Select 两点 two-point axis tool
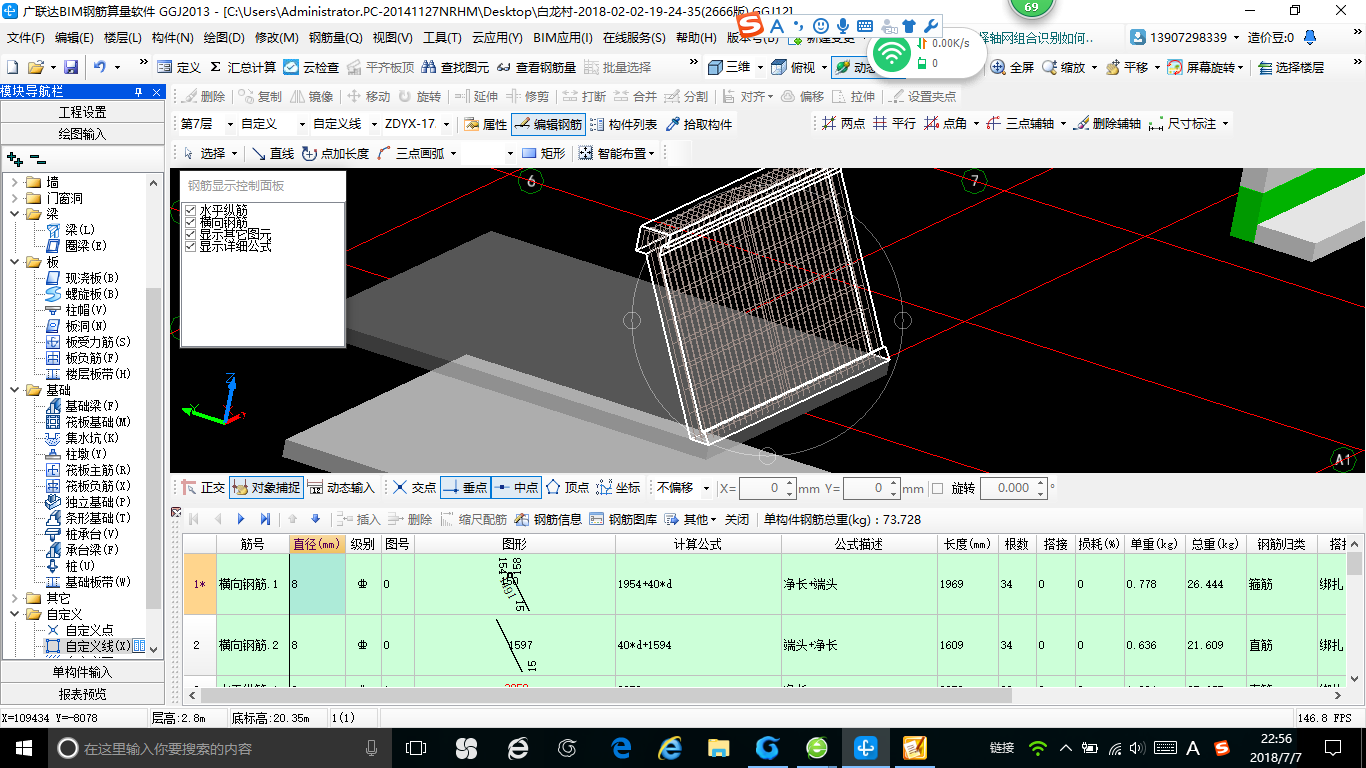Screen dimensions: 1366x768 click(x=843, y=124)
